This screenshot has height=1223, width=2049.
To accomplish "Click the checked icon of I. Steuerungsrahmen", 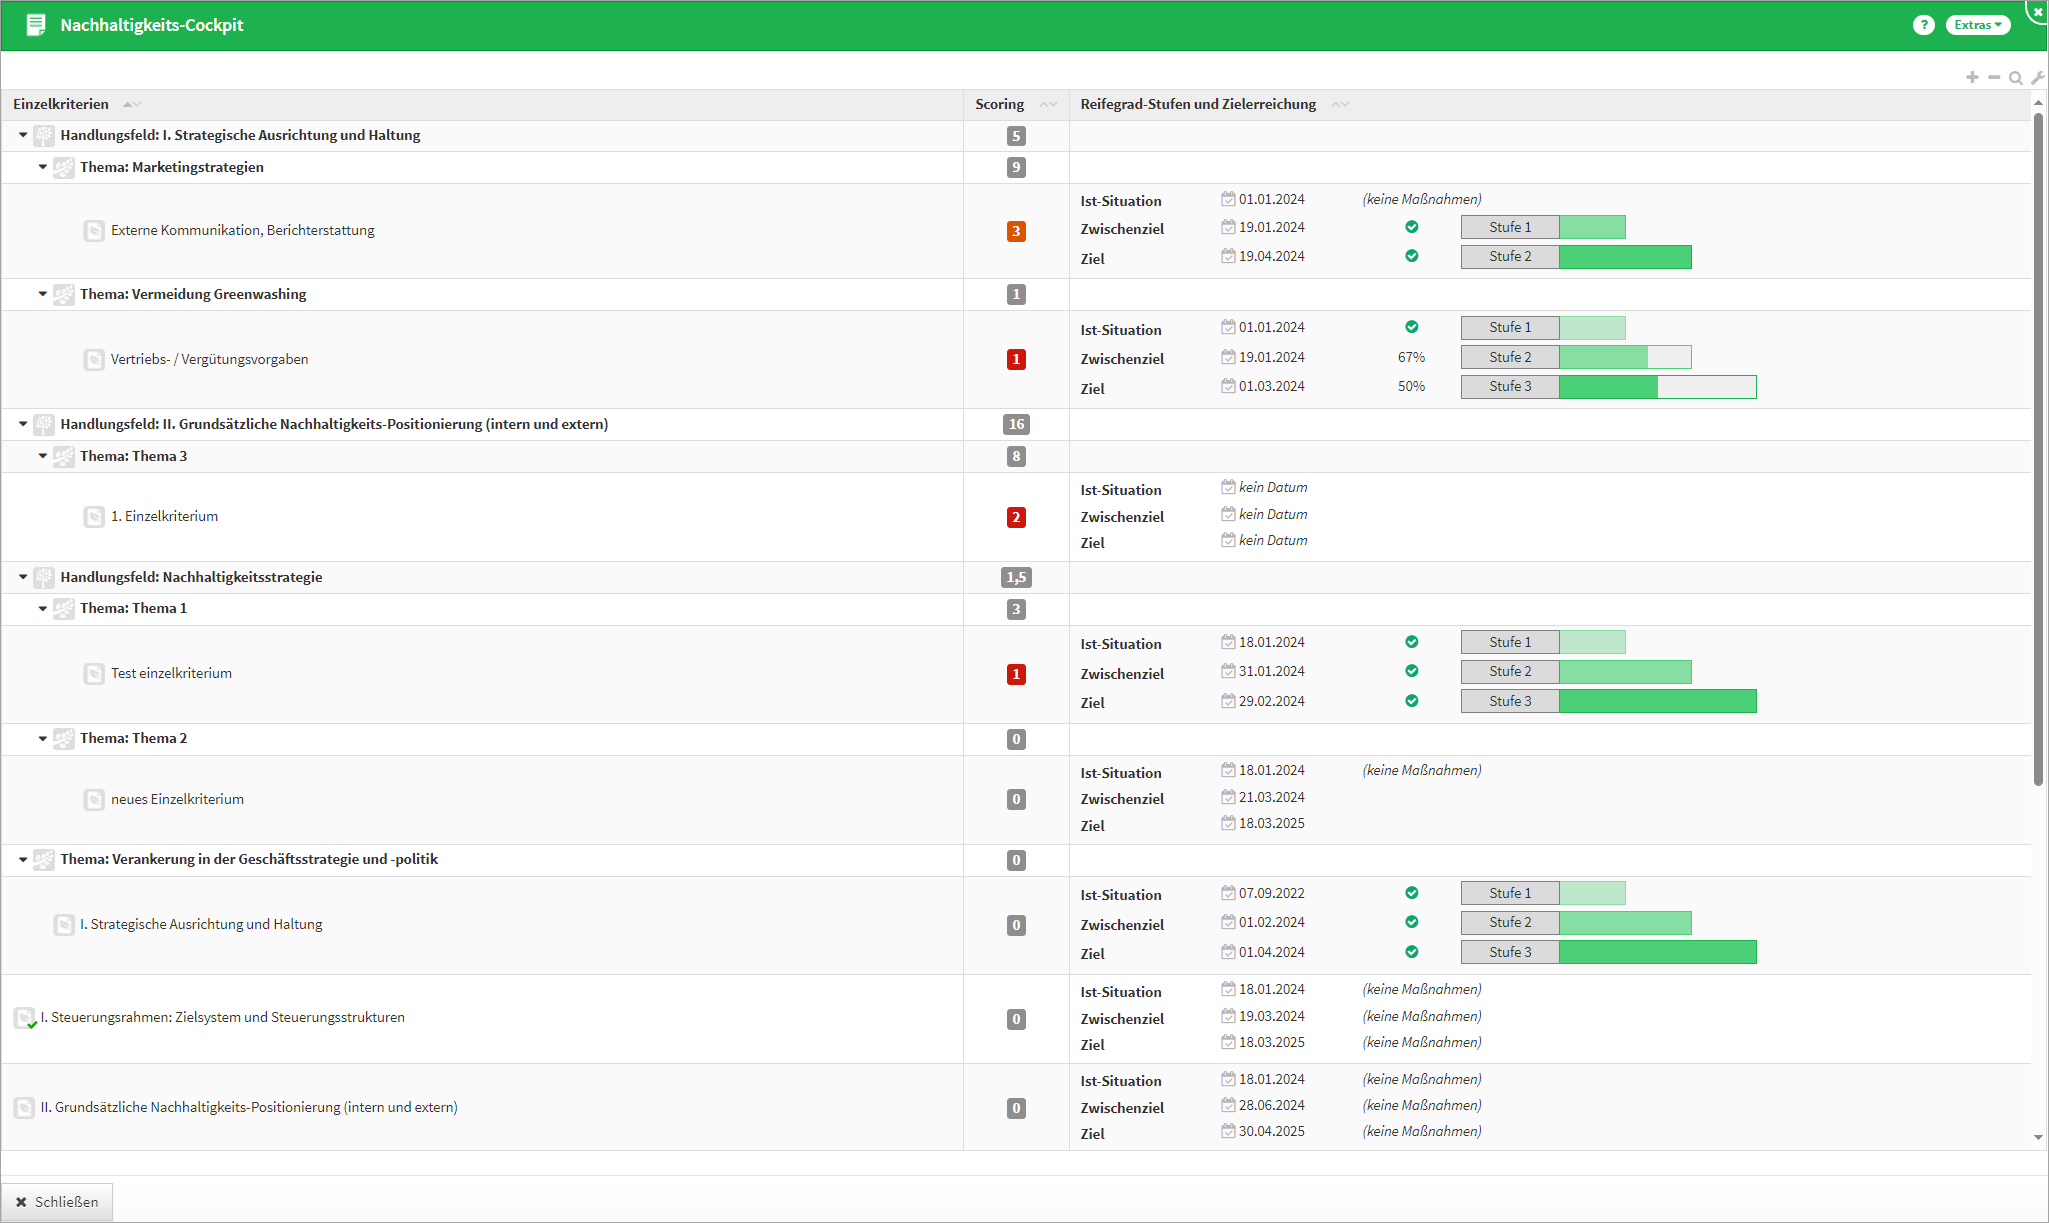I will [x=25, y=1018].
